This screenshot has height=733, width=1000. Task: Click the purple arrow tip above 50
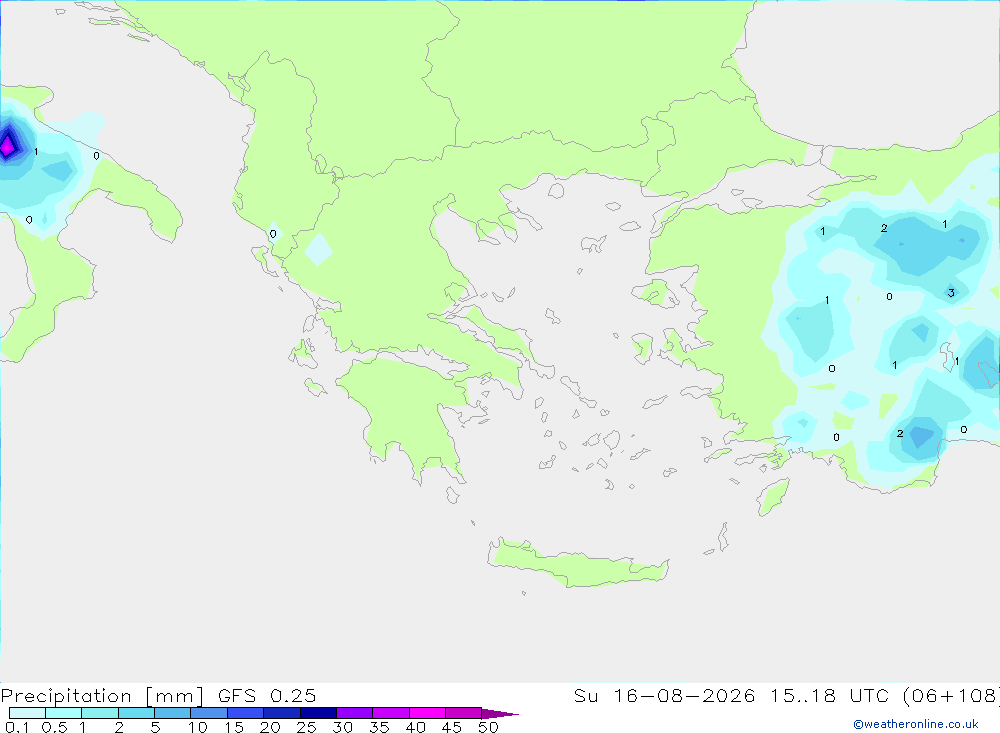tap(500, 714)
